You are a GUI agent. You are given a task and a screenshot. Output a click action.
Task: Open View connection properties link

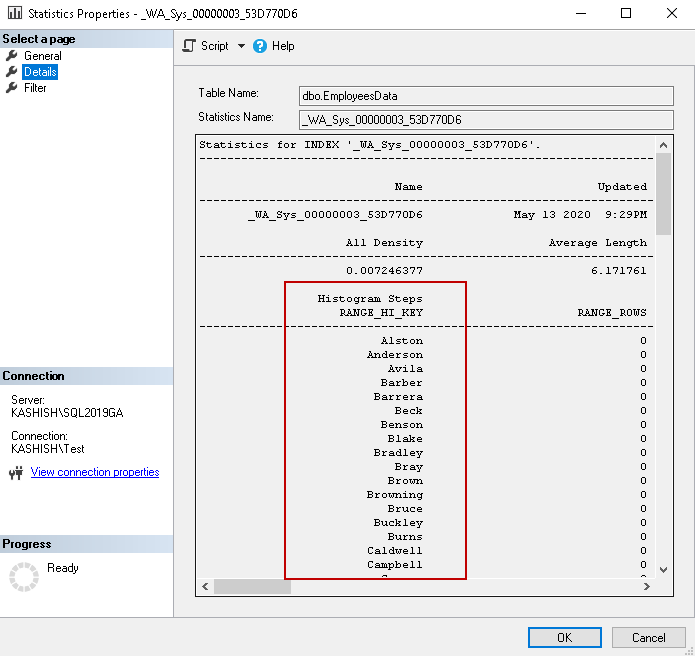pyautogui.click(x=95, y=472)
